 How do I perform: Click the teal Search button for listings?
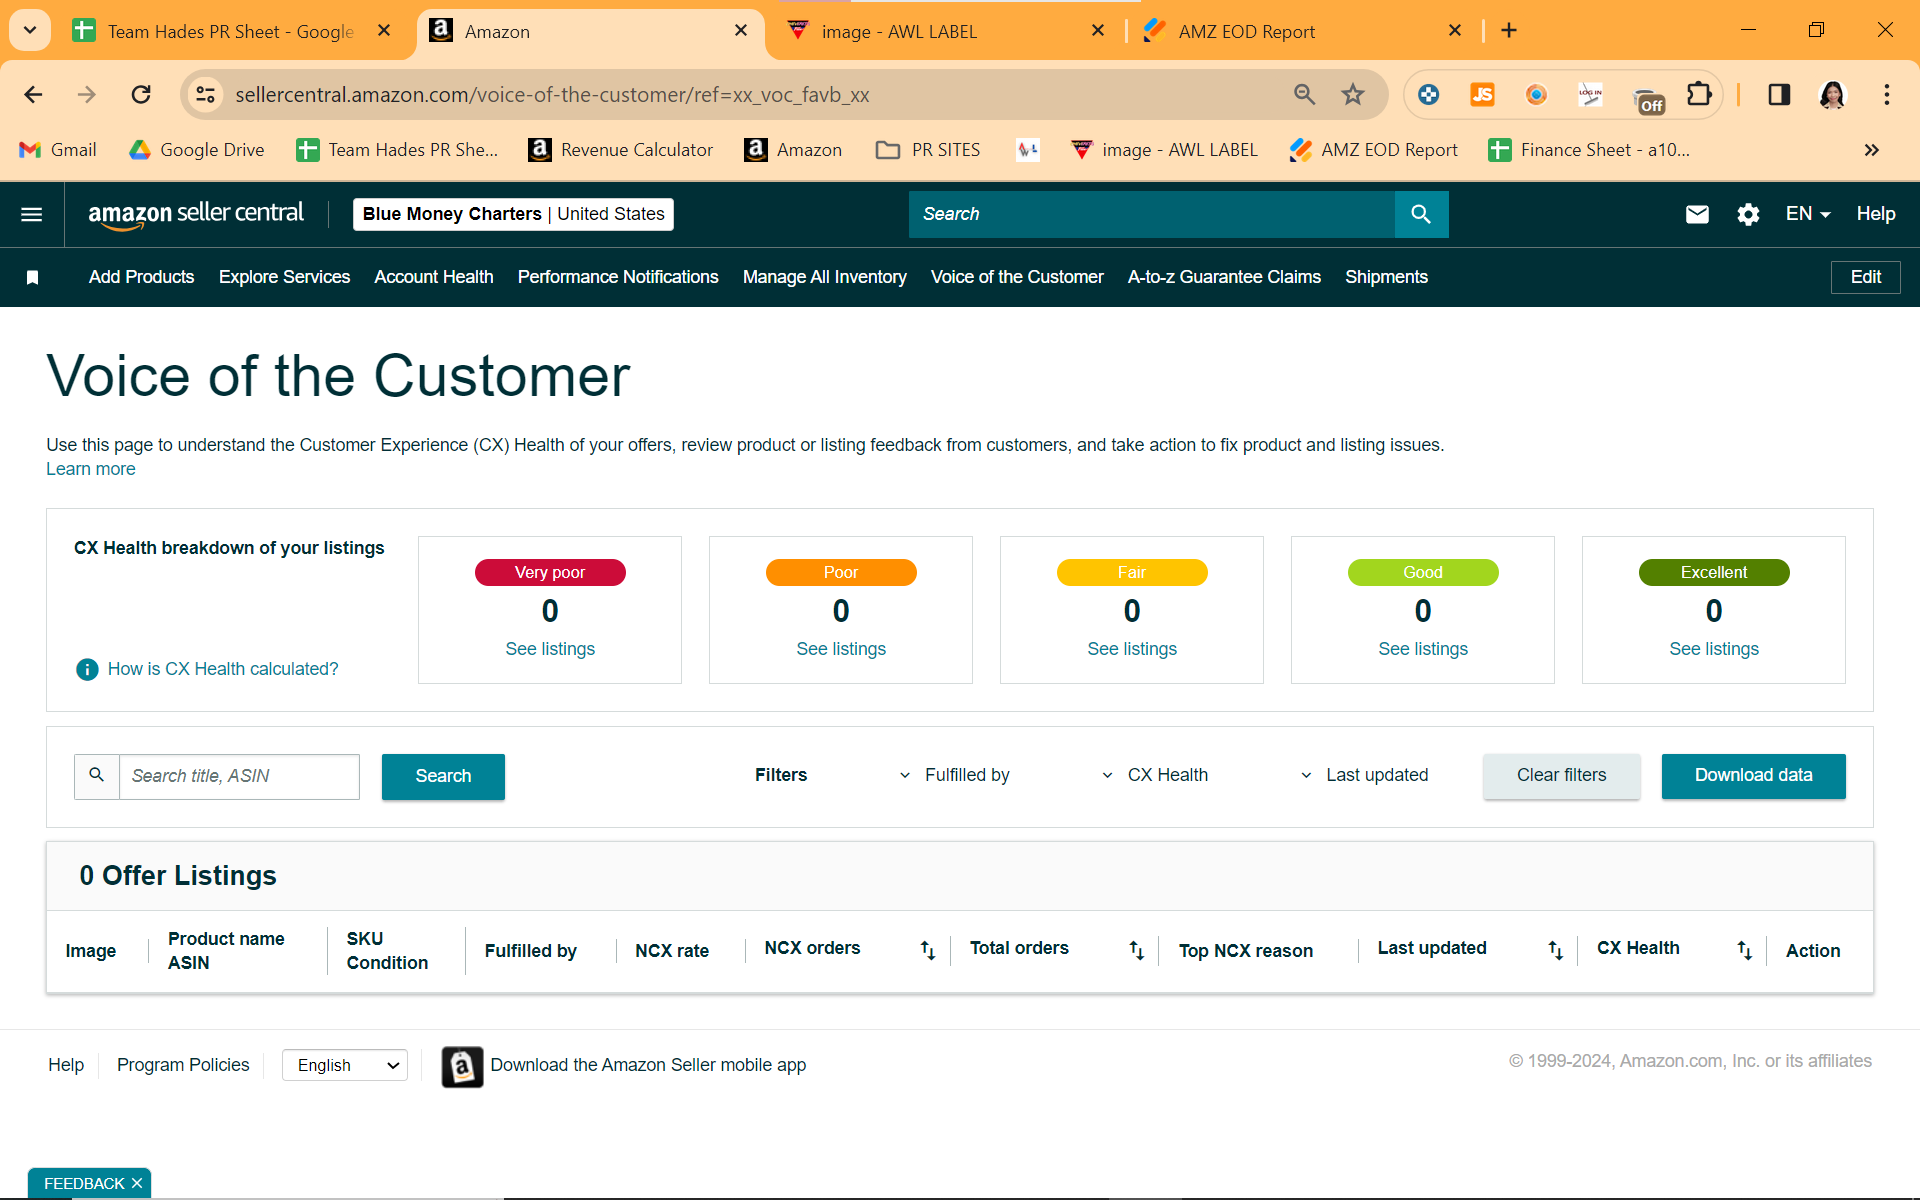443,776
